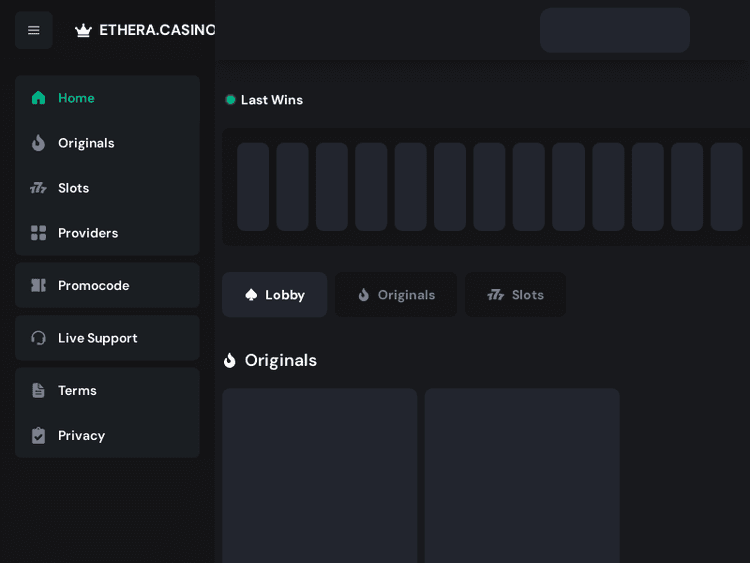The width and height of the screenshot is (750, 563).
Task: Click the ETHERA.CASINO brand name
Action: click(x=157, y=30)
